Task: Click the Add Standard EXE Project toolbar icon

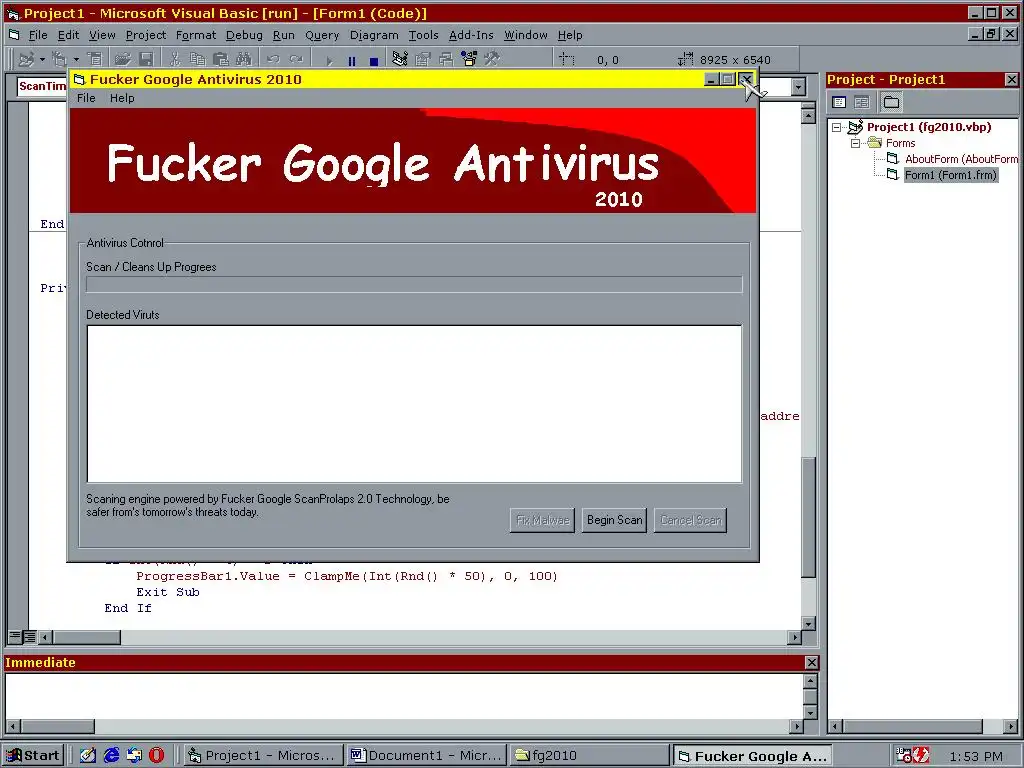Action: coord(26,59)
